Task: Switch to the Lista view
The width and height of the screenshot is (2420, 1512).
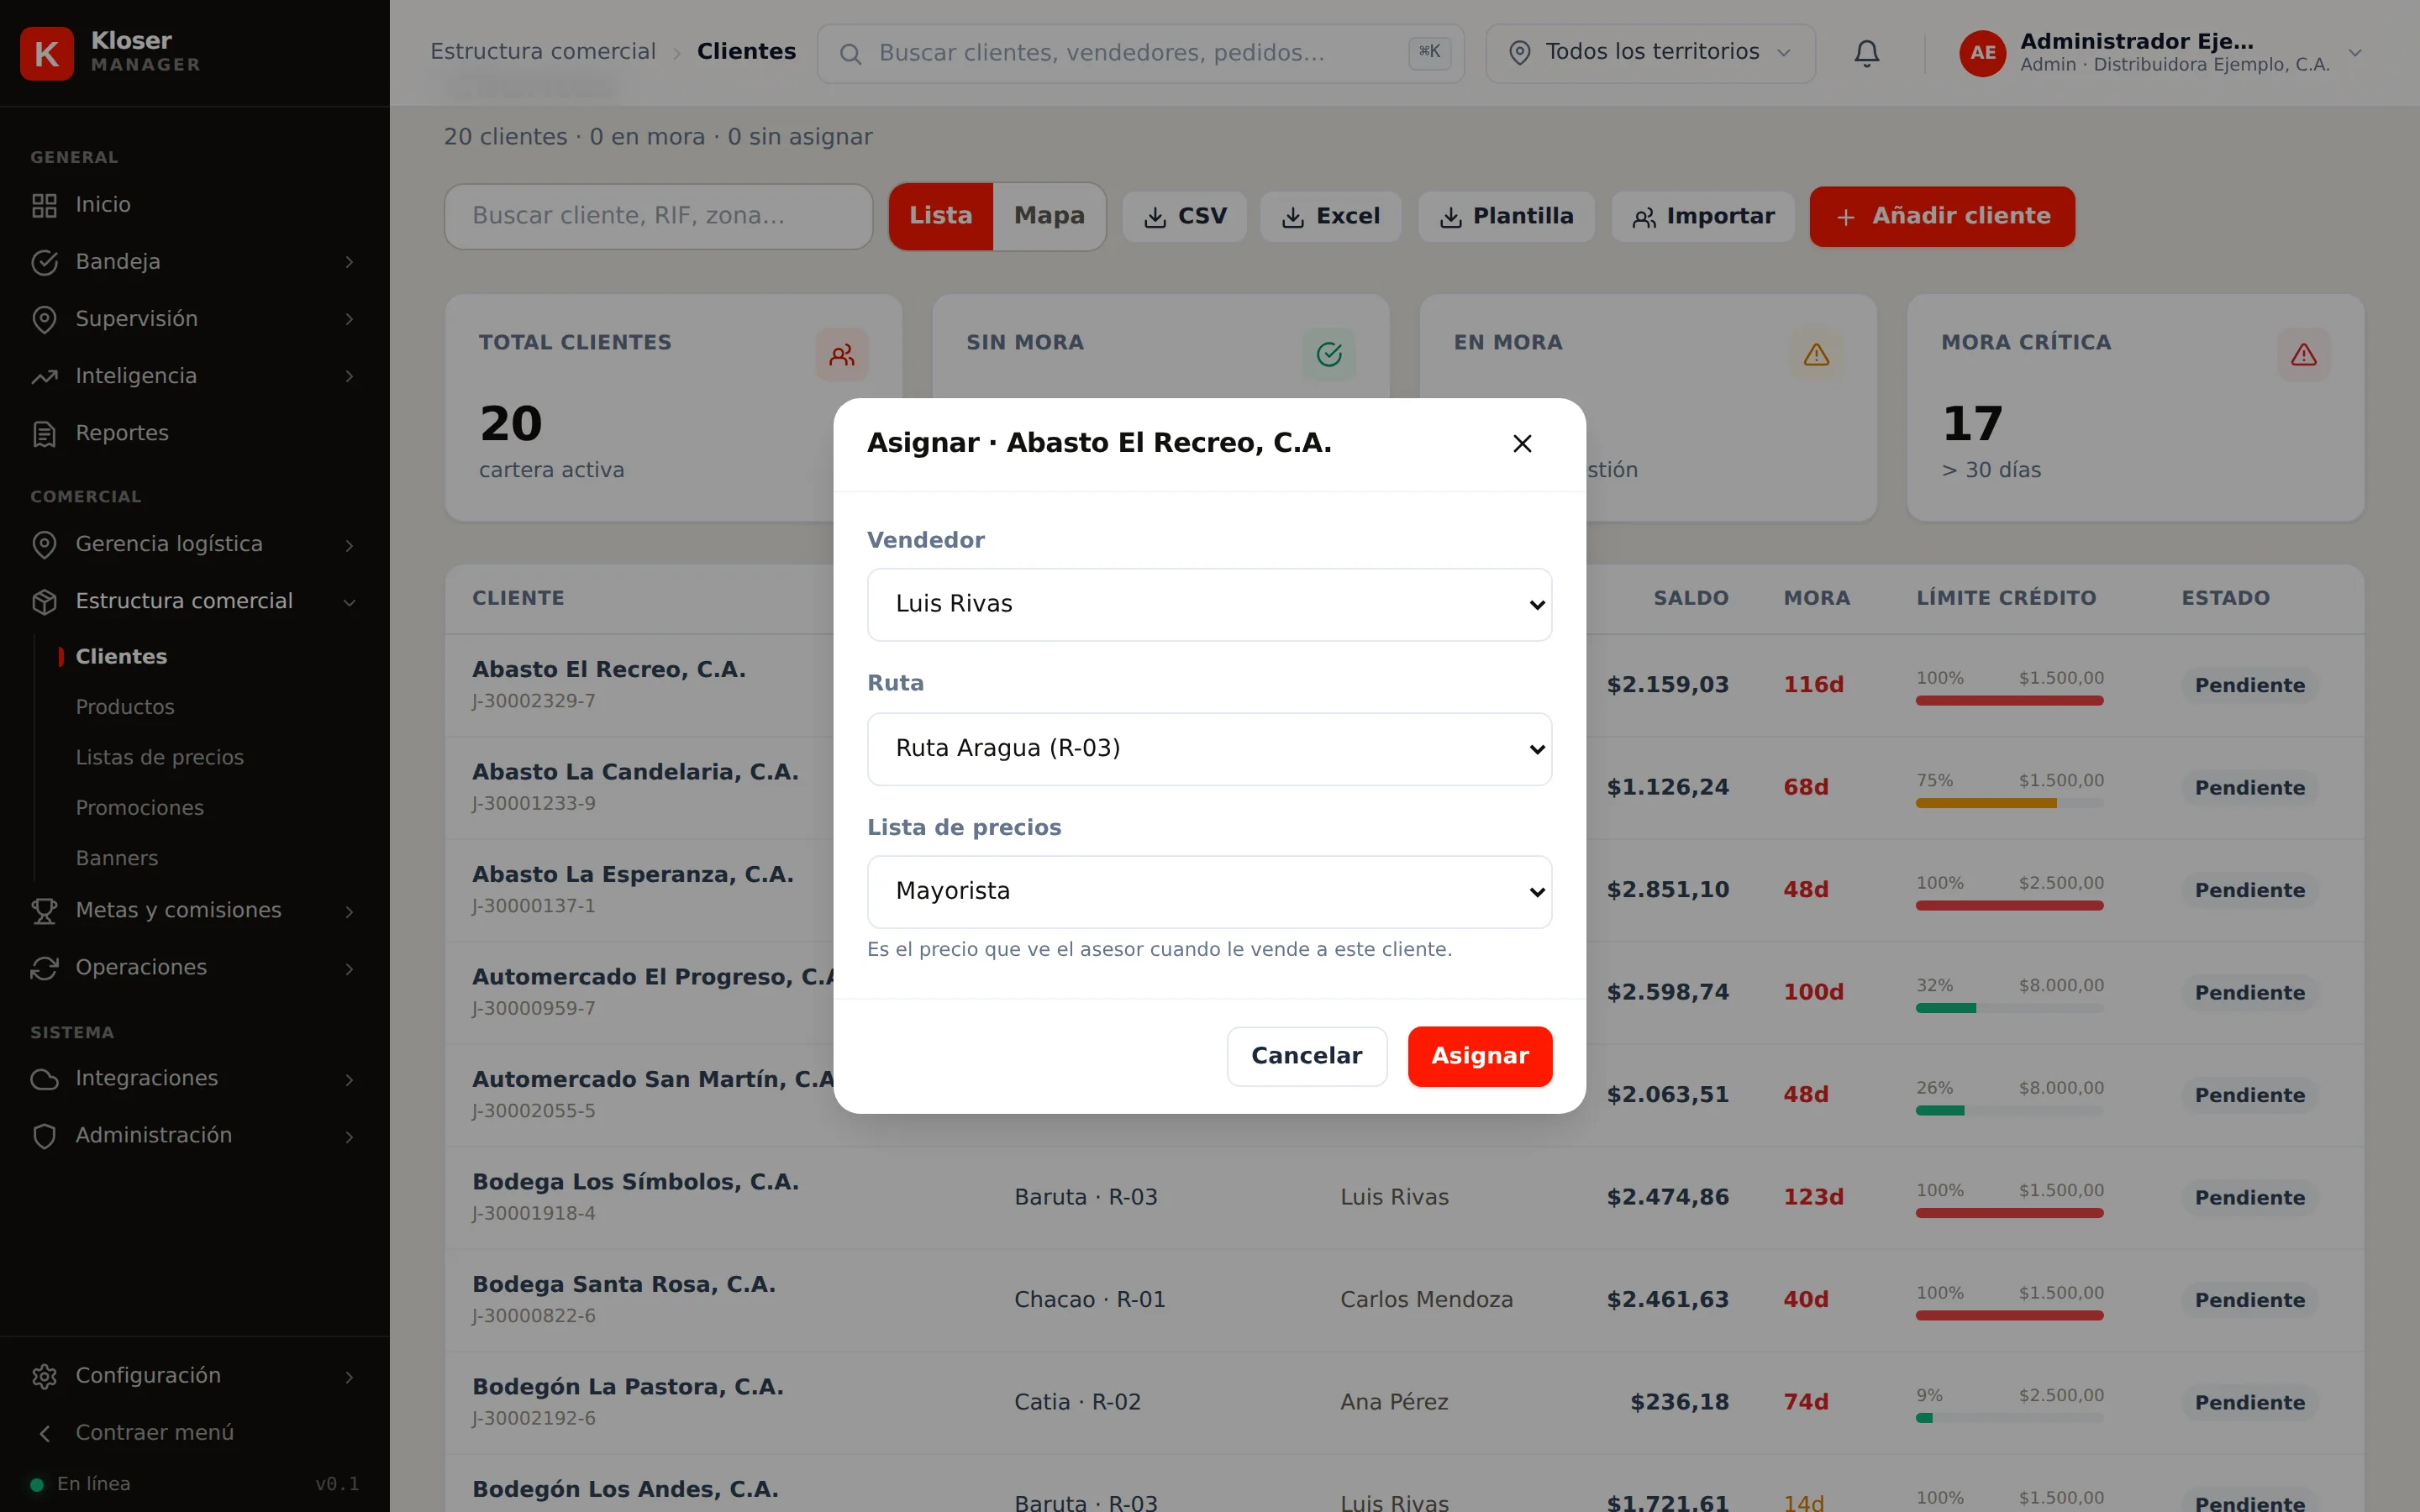Action: (940, 216)
